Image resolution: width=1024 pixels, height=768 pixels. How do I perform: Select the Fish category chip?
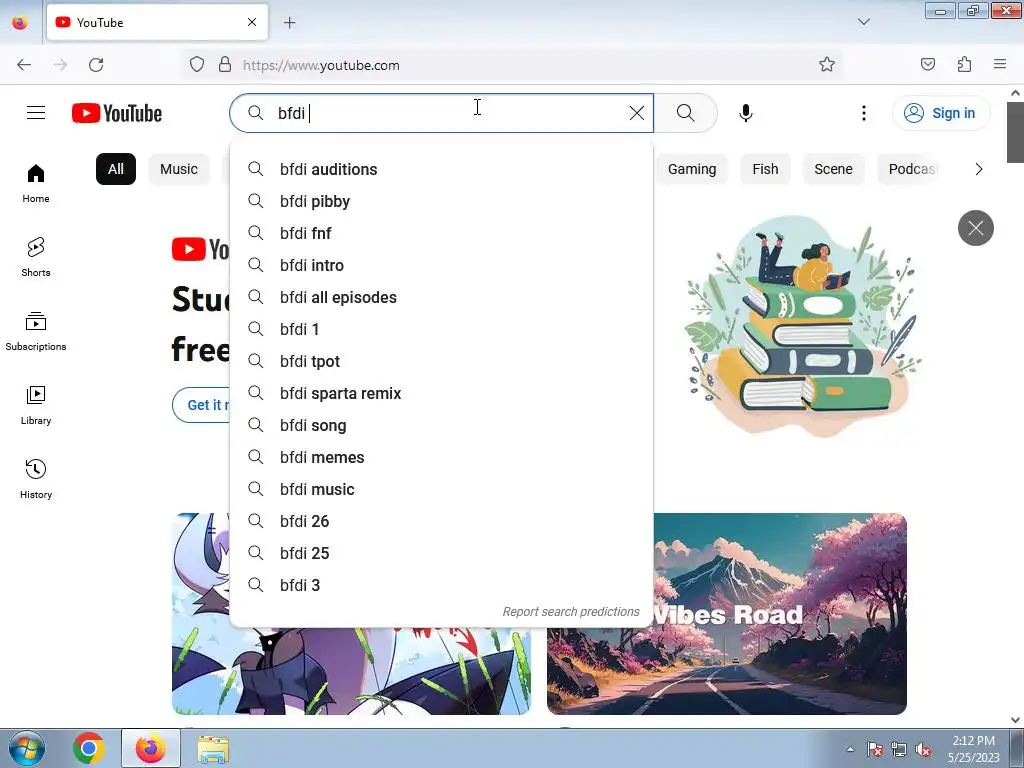coord(765,169)
